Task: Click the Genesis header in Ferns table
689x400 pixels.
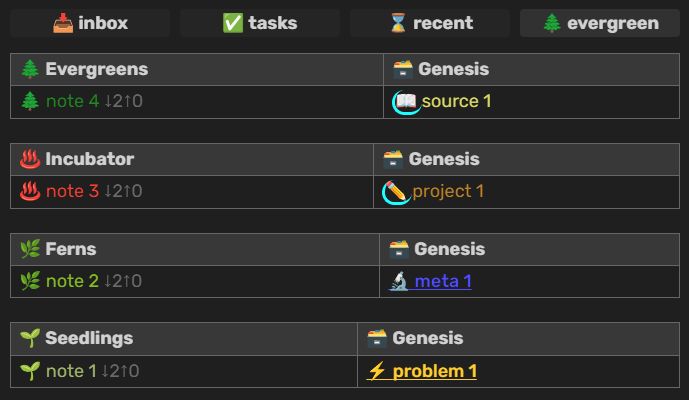Action: (449, 249)
